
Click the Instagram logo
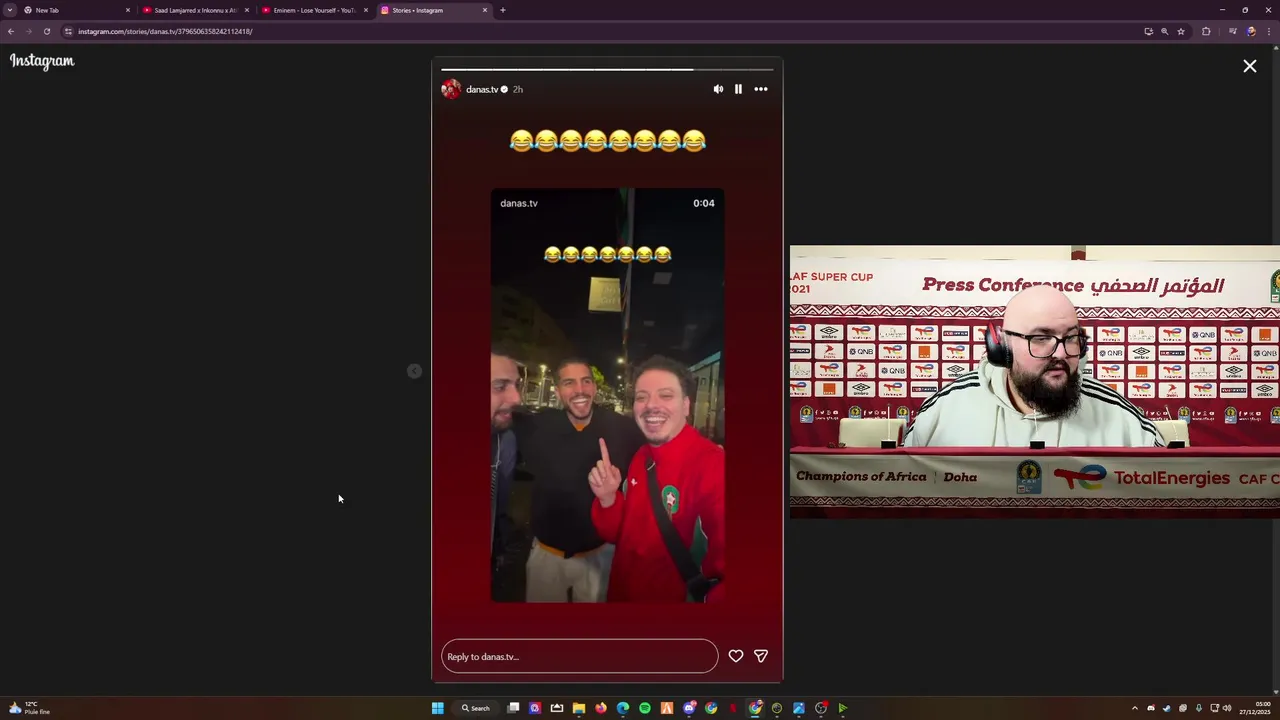(42, 61)
